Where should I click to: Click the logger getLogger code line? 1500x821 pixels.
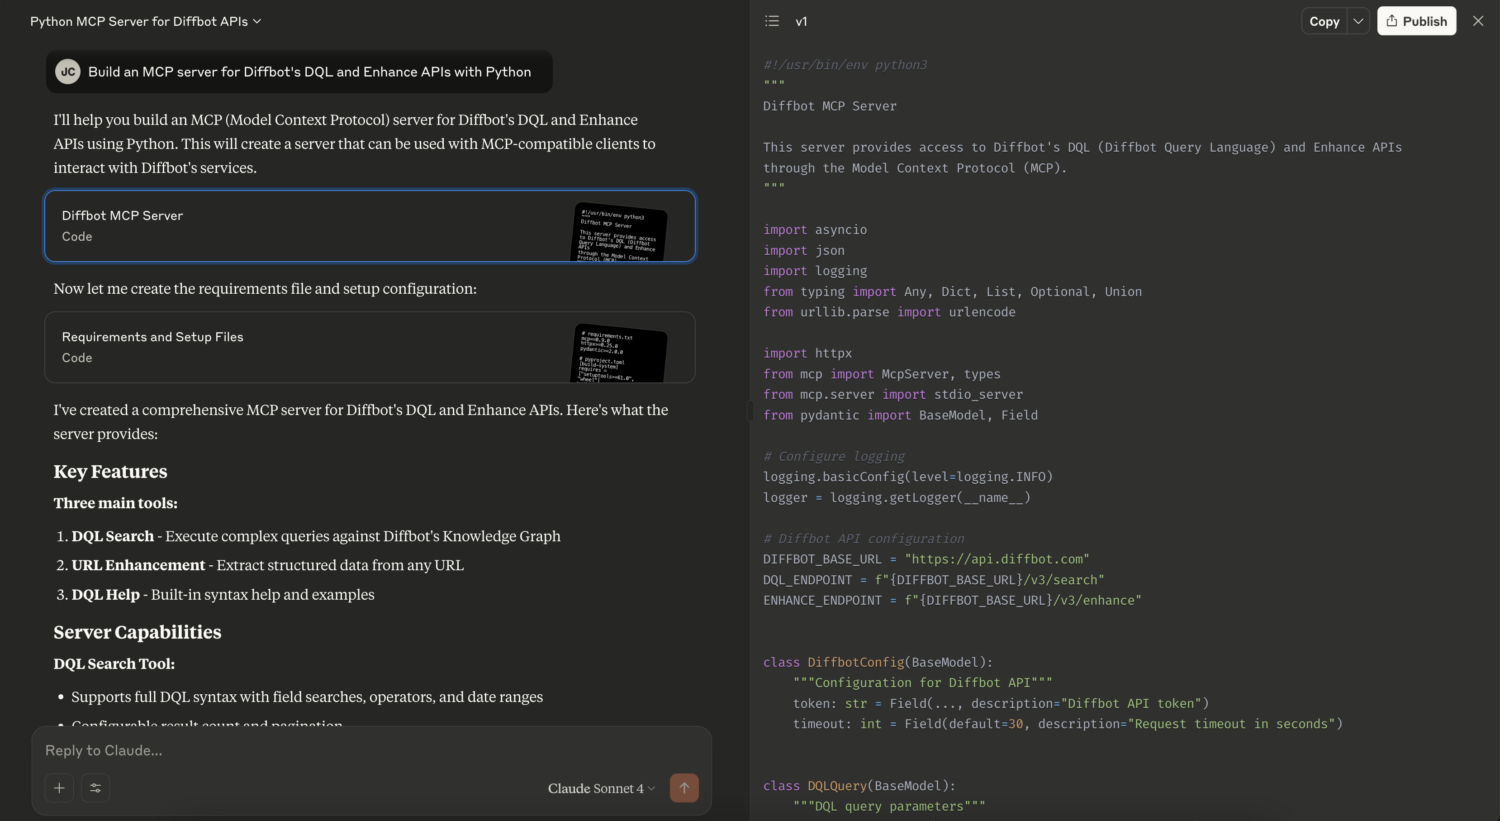pyautogui.click(x=897, y=498)
